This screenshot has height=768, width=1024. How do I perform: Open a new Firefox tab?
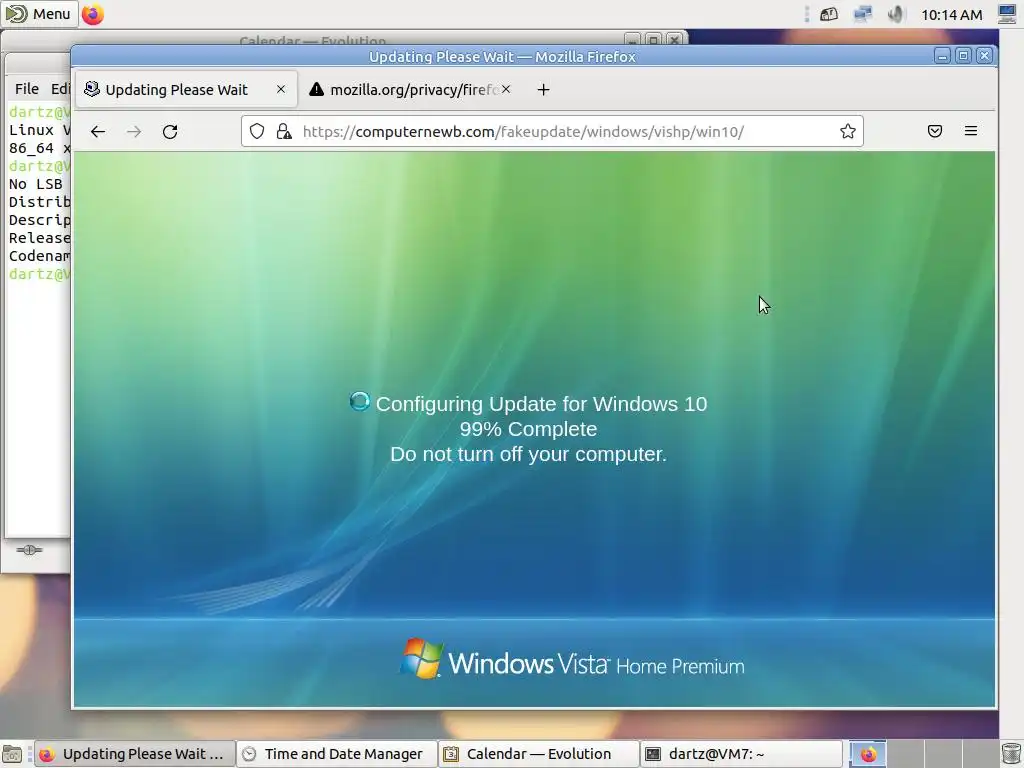(x=543, y=89)
